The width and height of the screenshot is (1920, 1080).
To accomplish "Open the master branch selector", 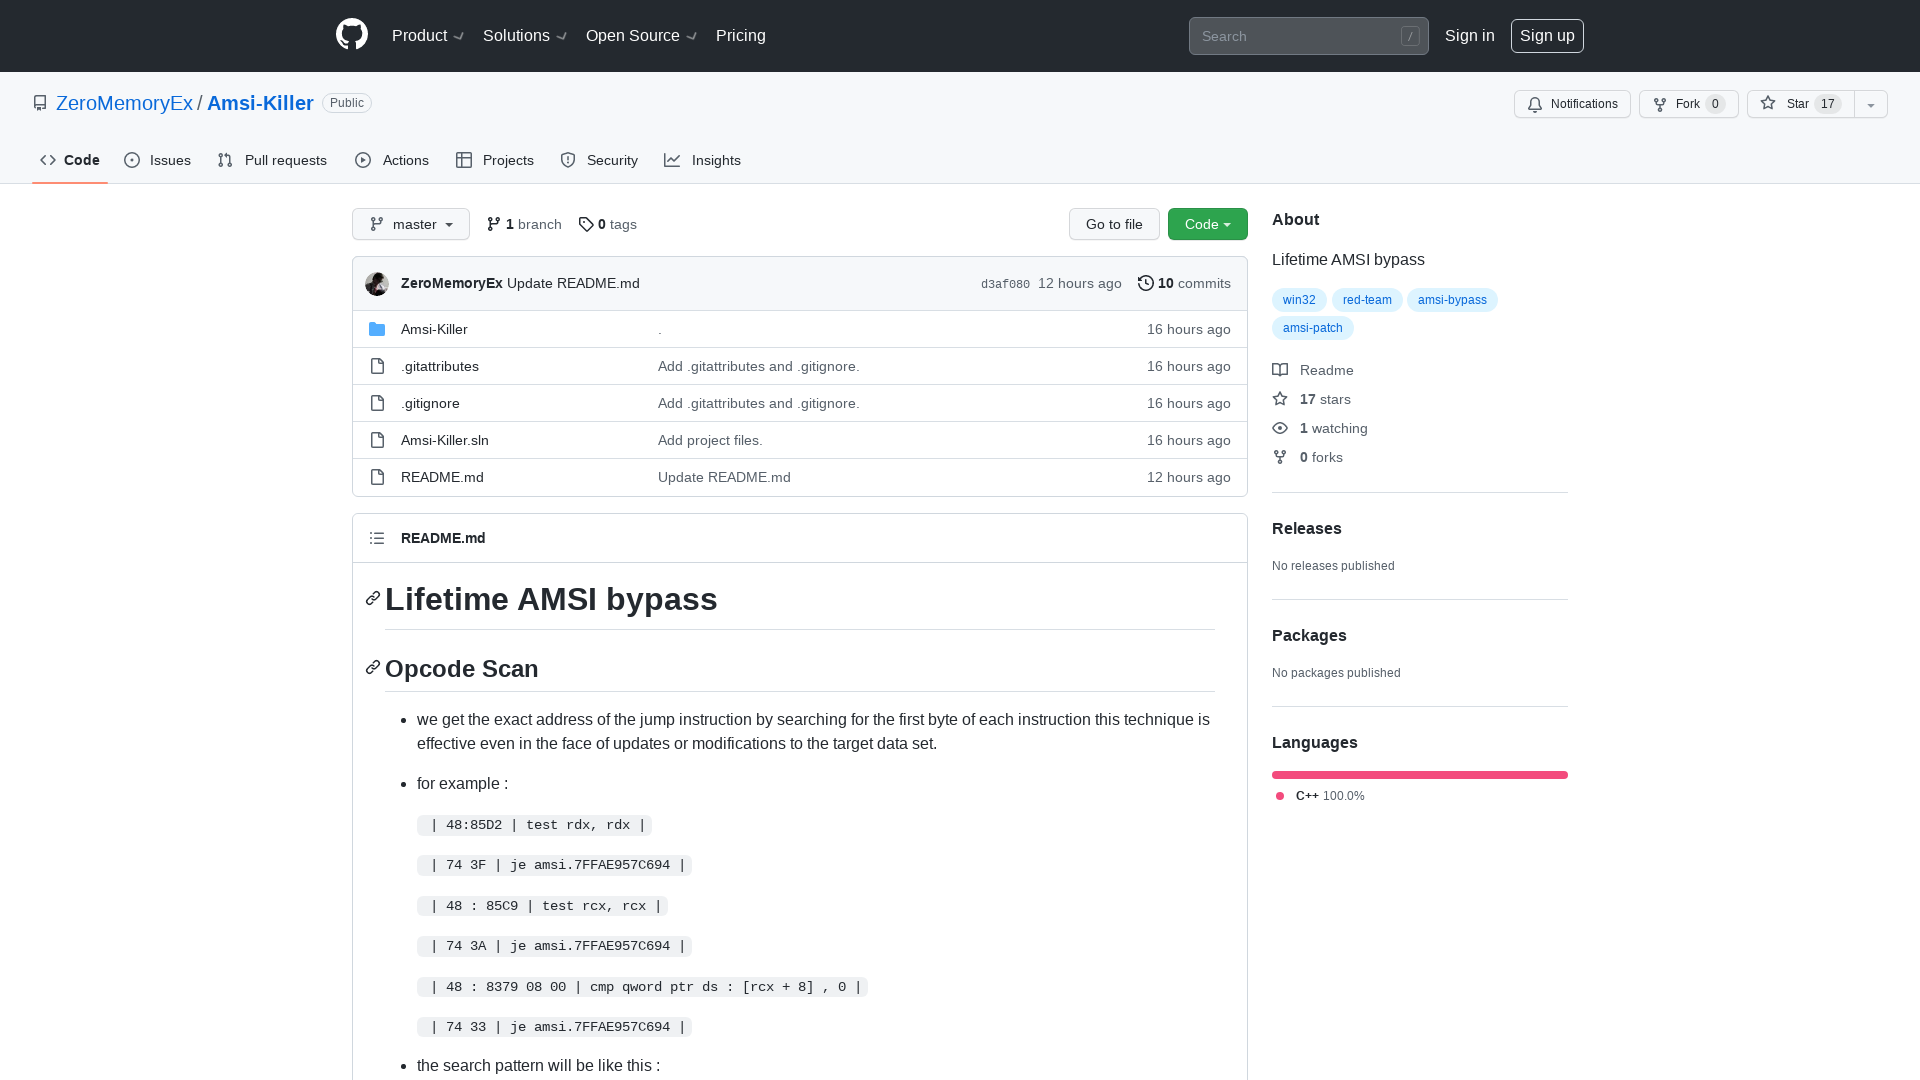I will 411,224.
